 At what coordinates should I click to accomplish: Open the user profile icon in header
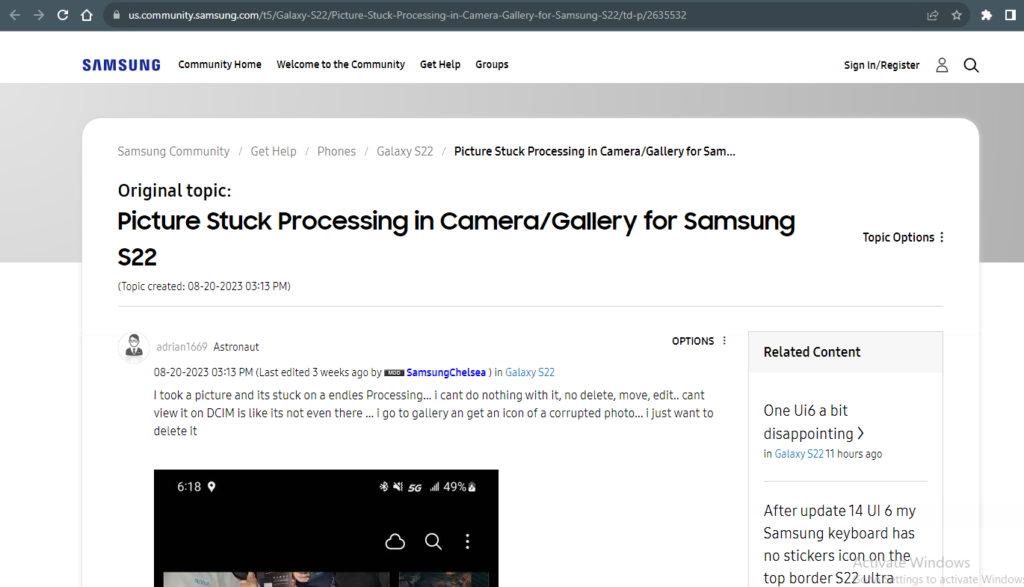pyautogui.click(x=941, y=65)
